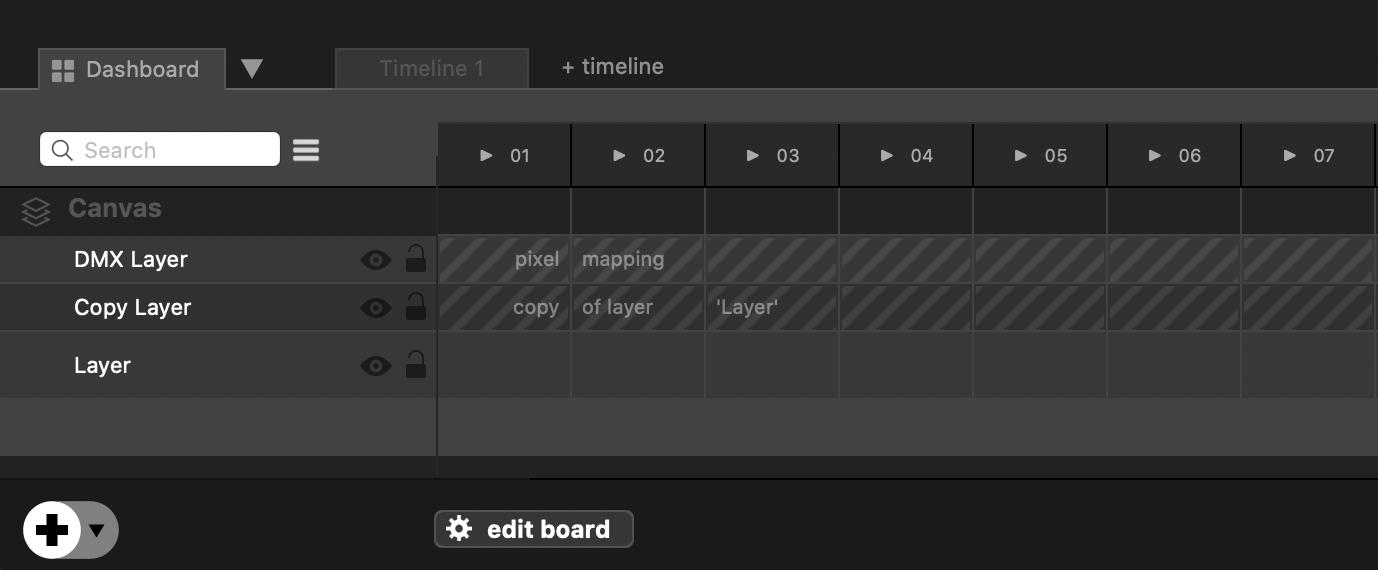Hide the bottom Layer row
This screenshot has height=570, width=1378.
pyautogui.click(x=375, y=365)
